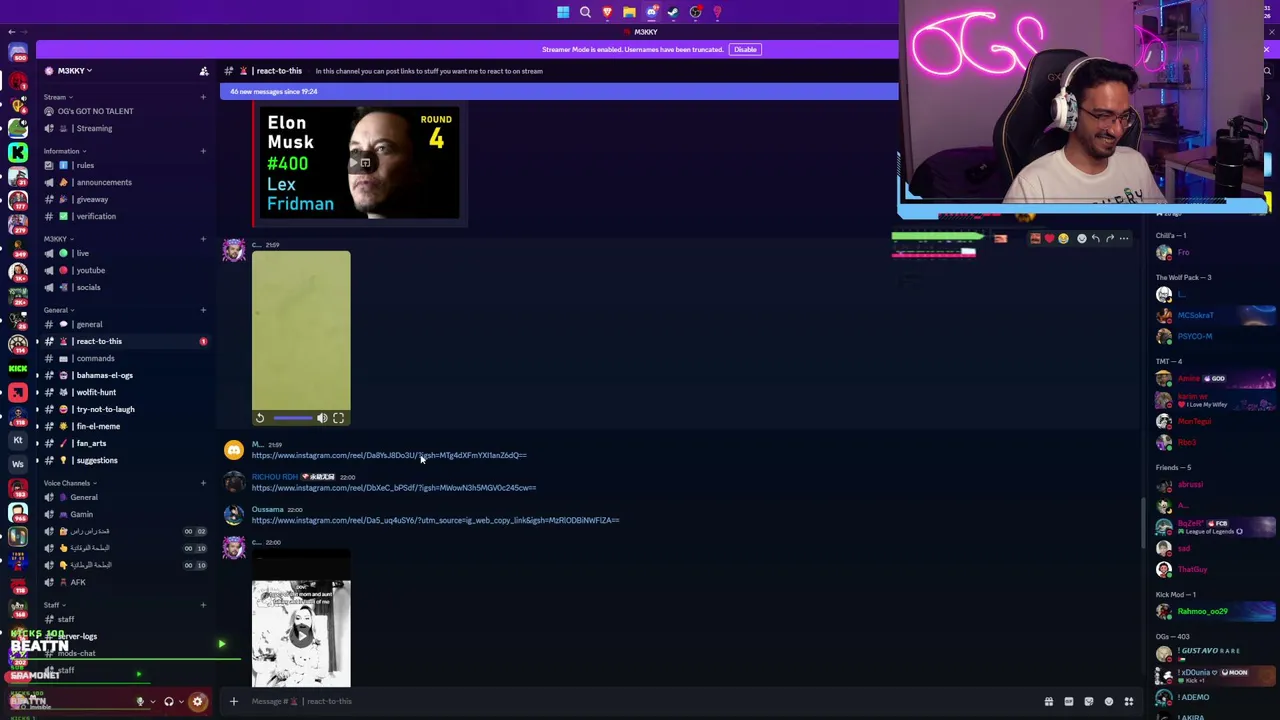This screenshot has width=1280, height=720.
Task: Open the first Instagram reel link
Action: coord(389,456)
